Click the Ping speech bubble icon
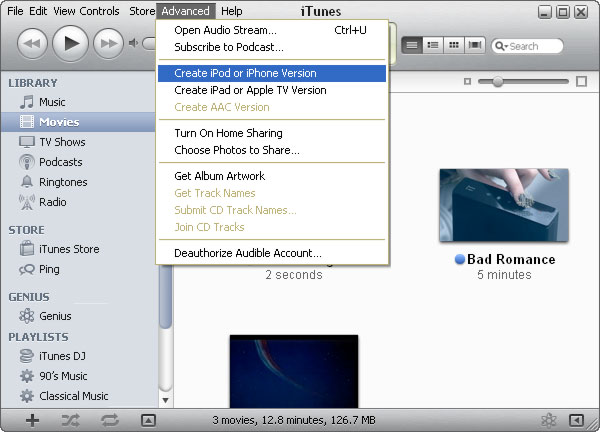The image size is (600, 432). click(x=26, y=269)
